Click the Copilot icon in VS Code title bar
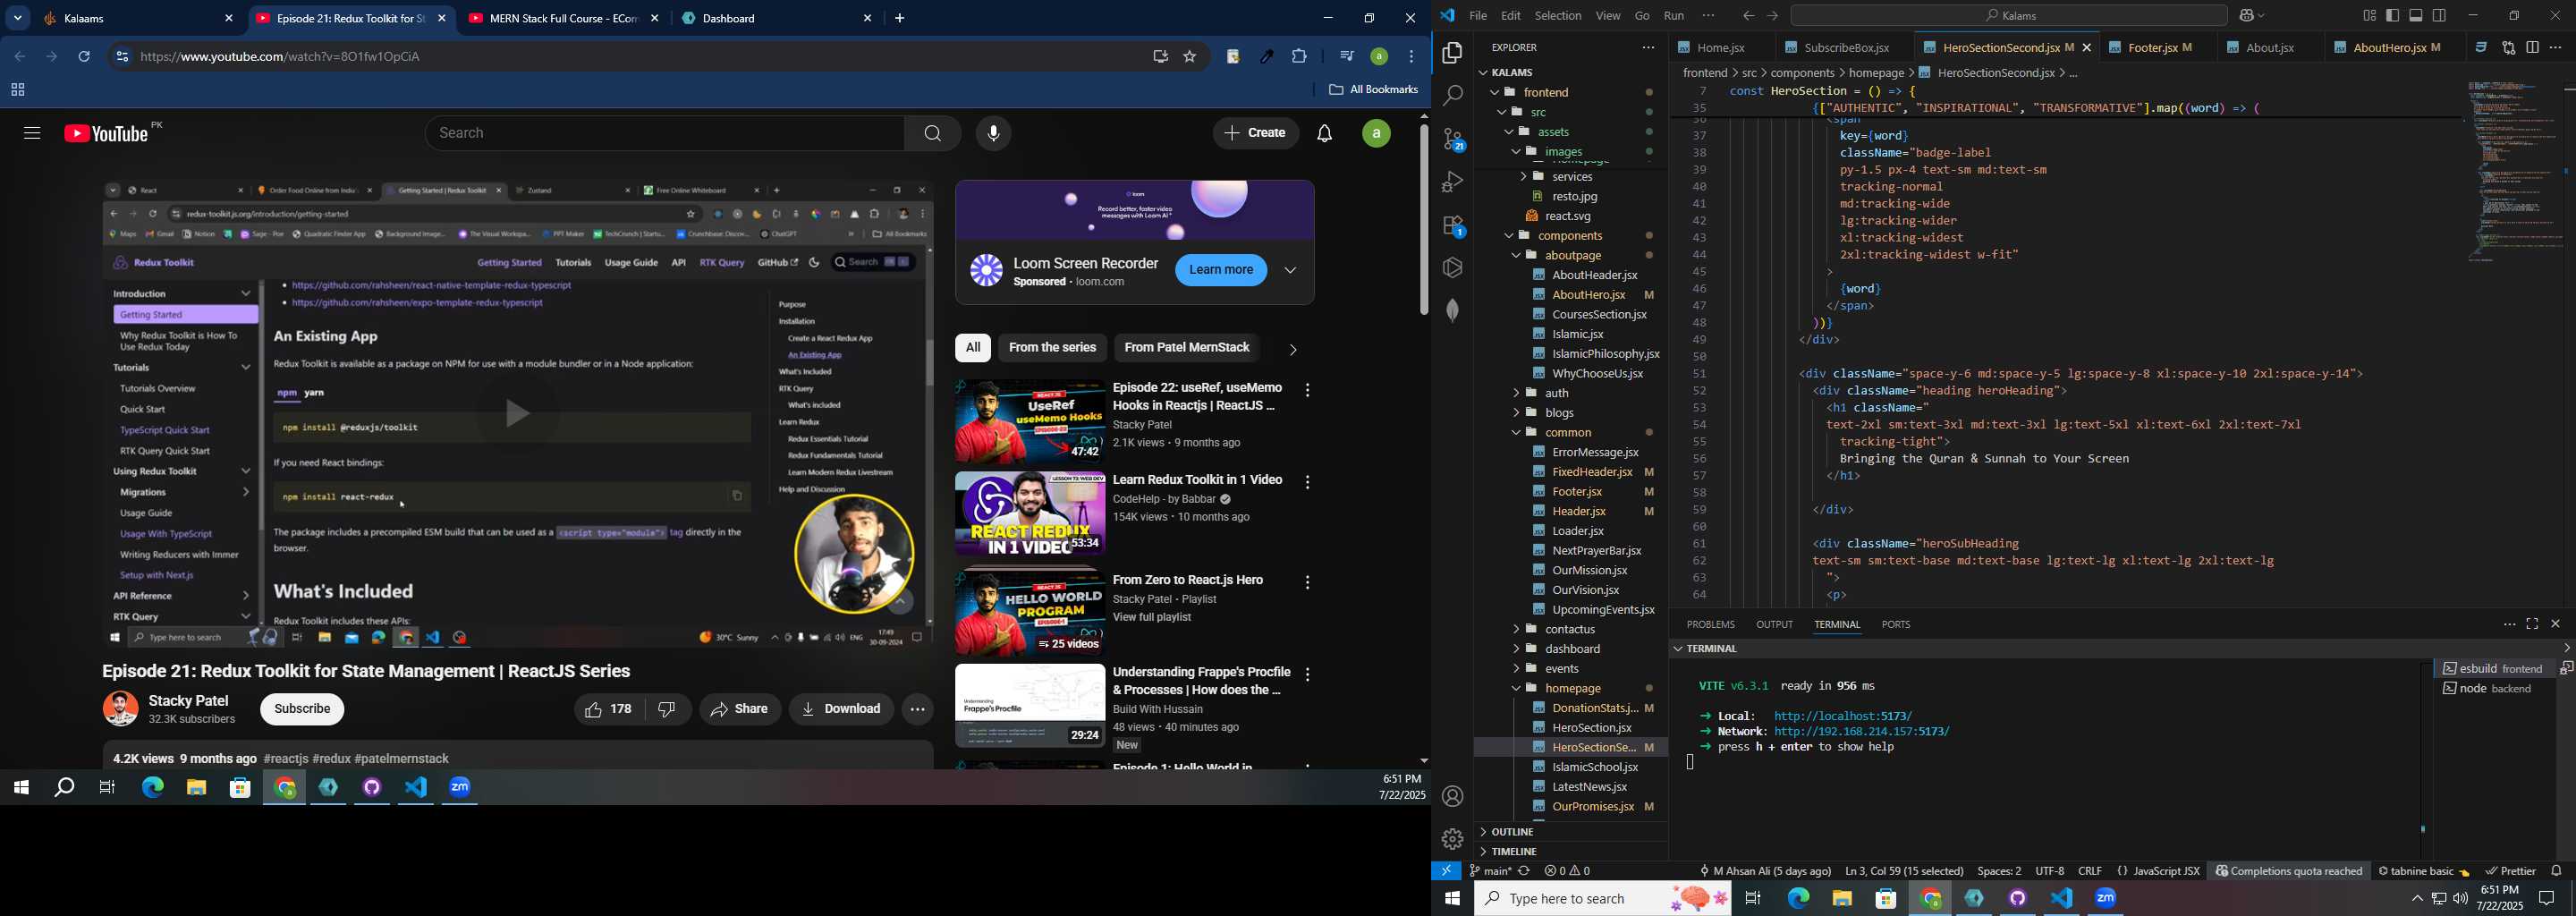The image size is (2576, 916). tap(2247, 16)
